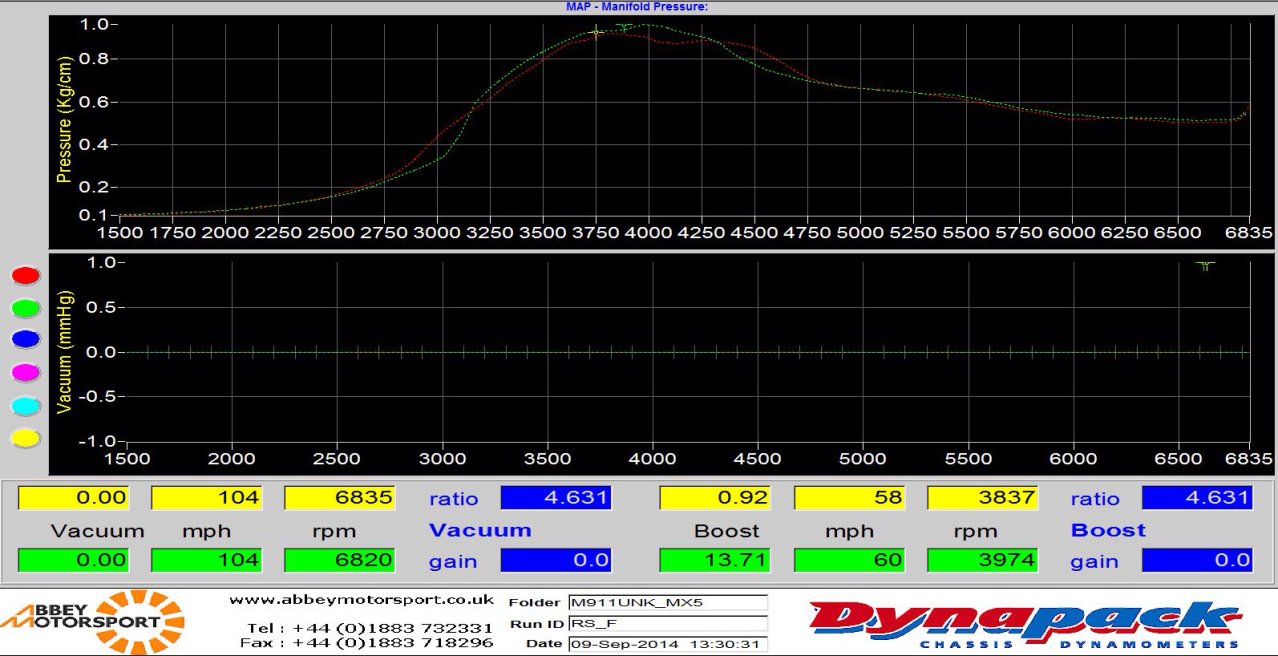The width and height of the screenshot is (1278, 656).
Task: Toggle the magenta run color oval
Action: point(25,373)
